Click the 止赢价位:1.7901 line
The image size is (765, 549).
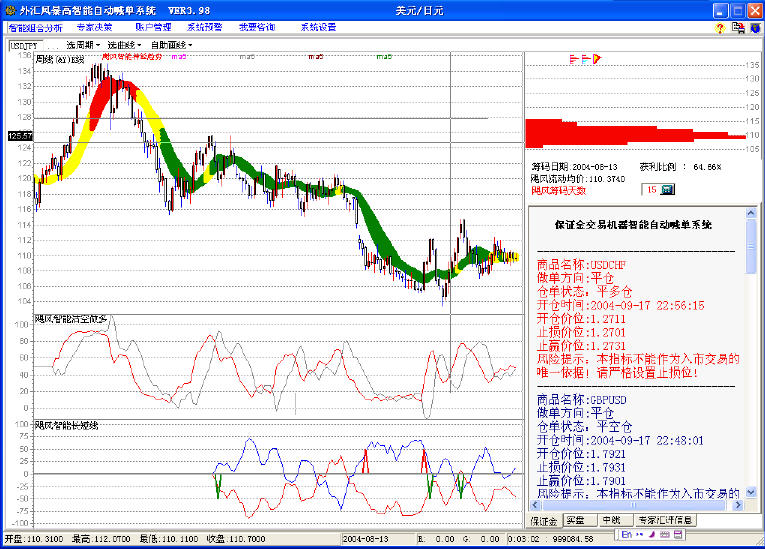[x=581, y=481]
